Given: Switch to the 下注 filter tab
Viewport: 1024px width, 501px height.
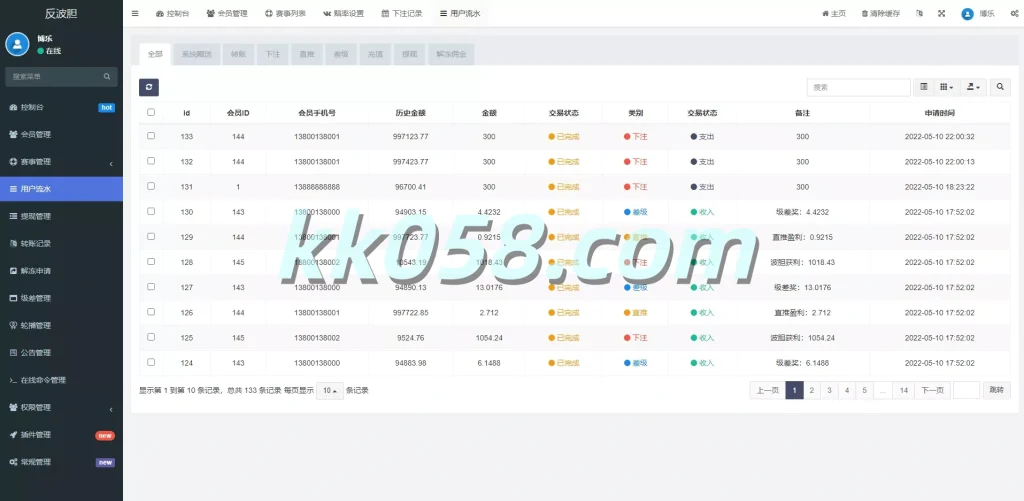Looking at the screenshot, I should (273, 54).
